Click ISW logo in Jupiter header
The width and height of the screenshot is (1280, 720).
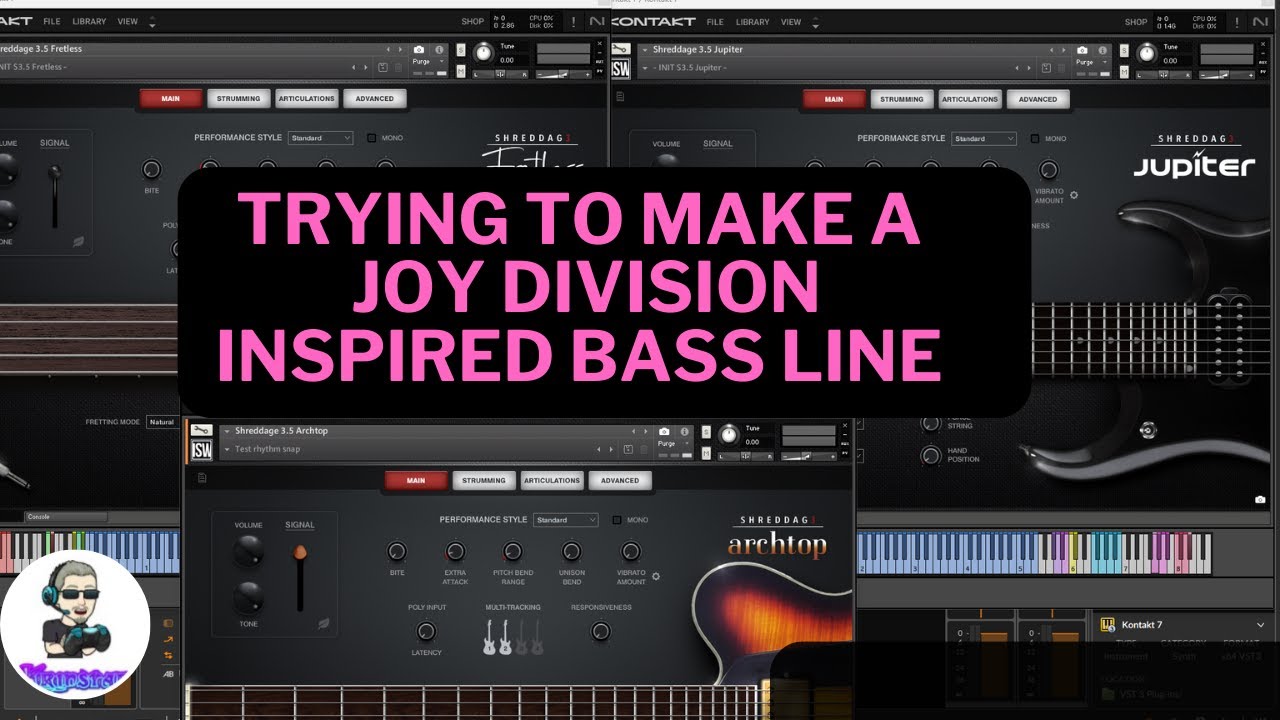[620, 69]
